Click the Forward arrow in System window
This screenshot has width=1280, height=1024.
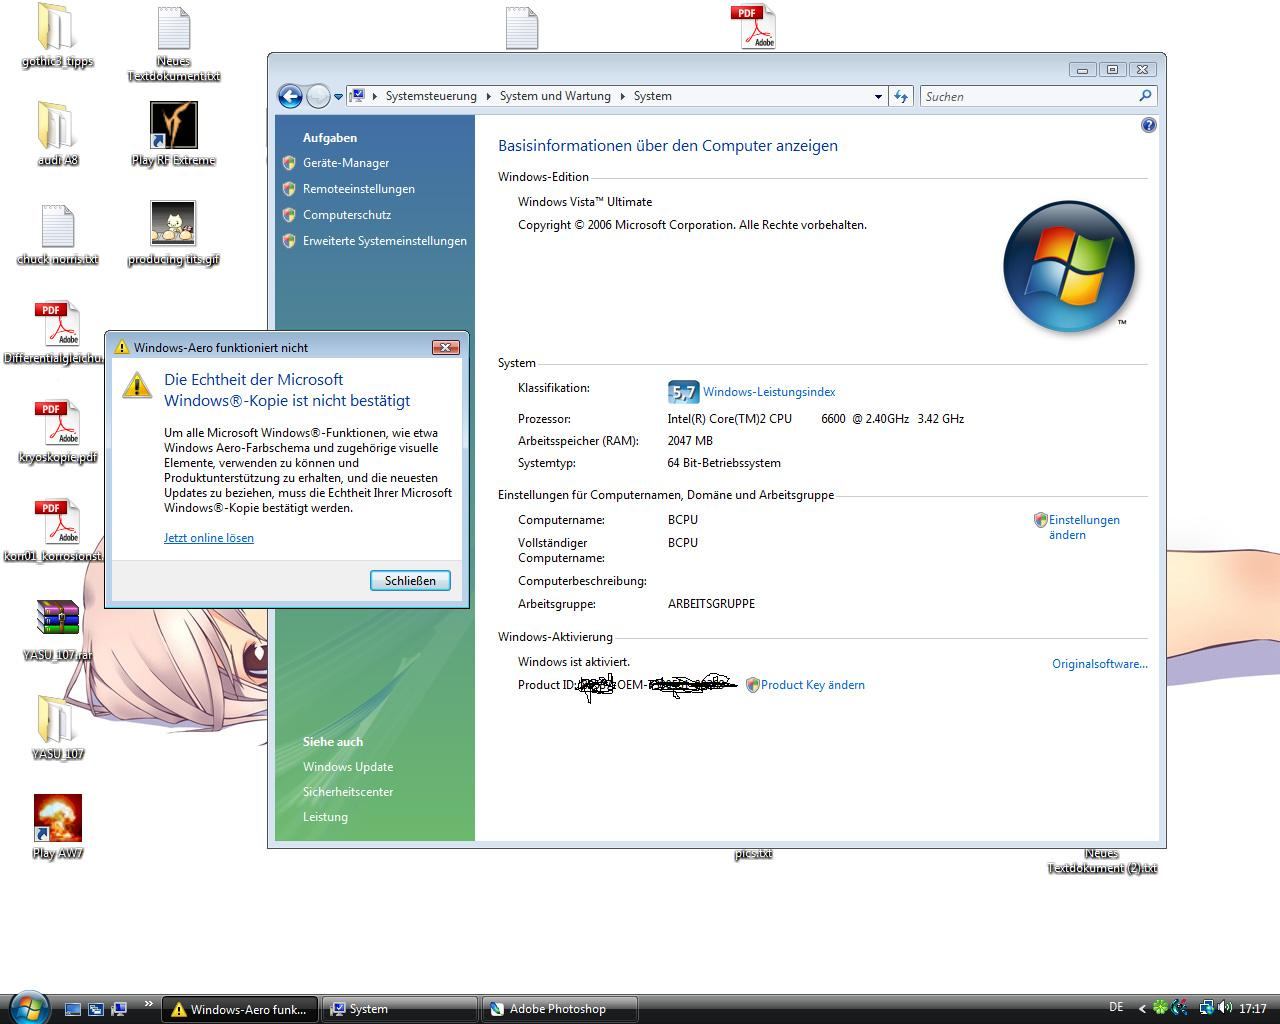tap(318, 96)
